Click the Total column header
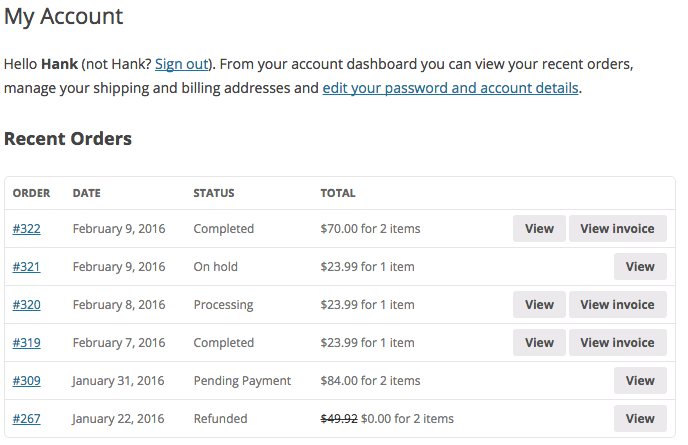This screenshot has height=445, width=688. pyautogui.click(x=338, y=193)
